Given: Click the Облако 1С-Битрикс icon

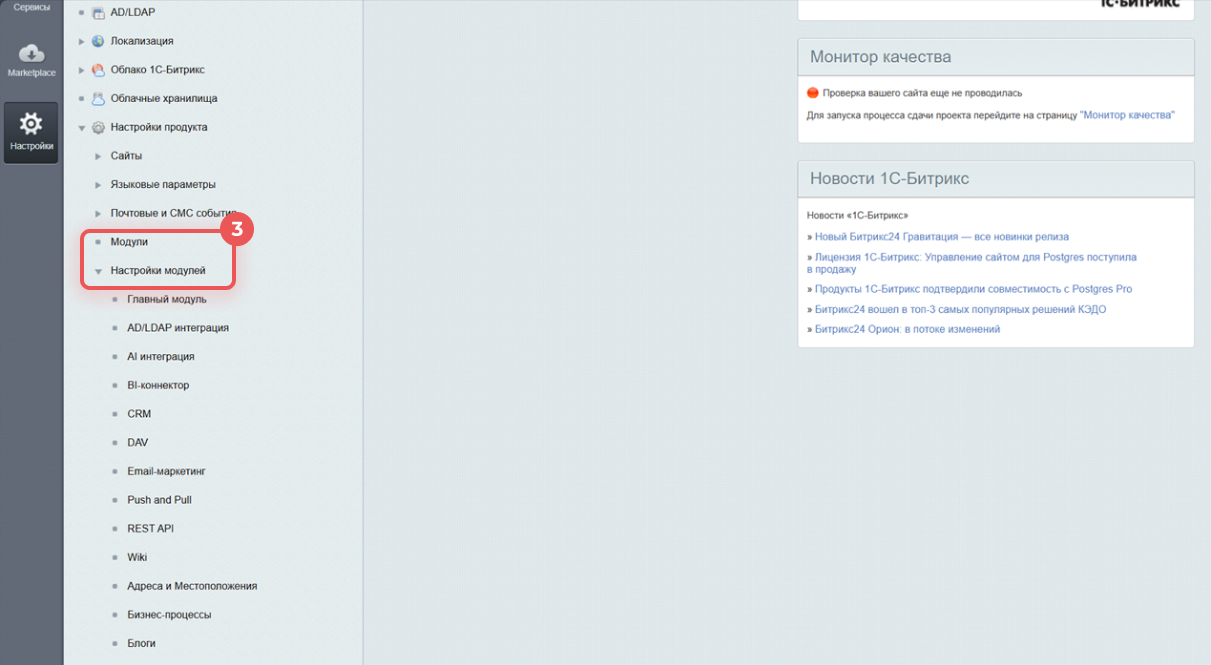Looking at the screenshot, I should (98, 70).
